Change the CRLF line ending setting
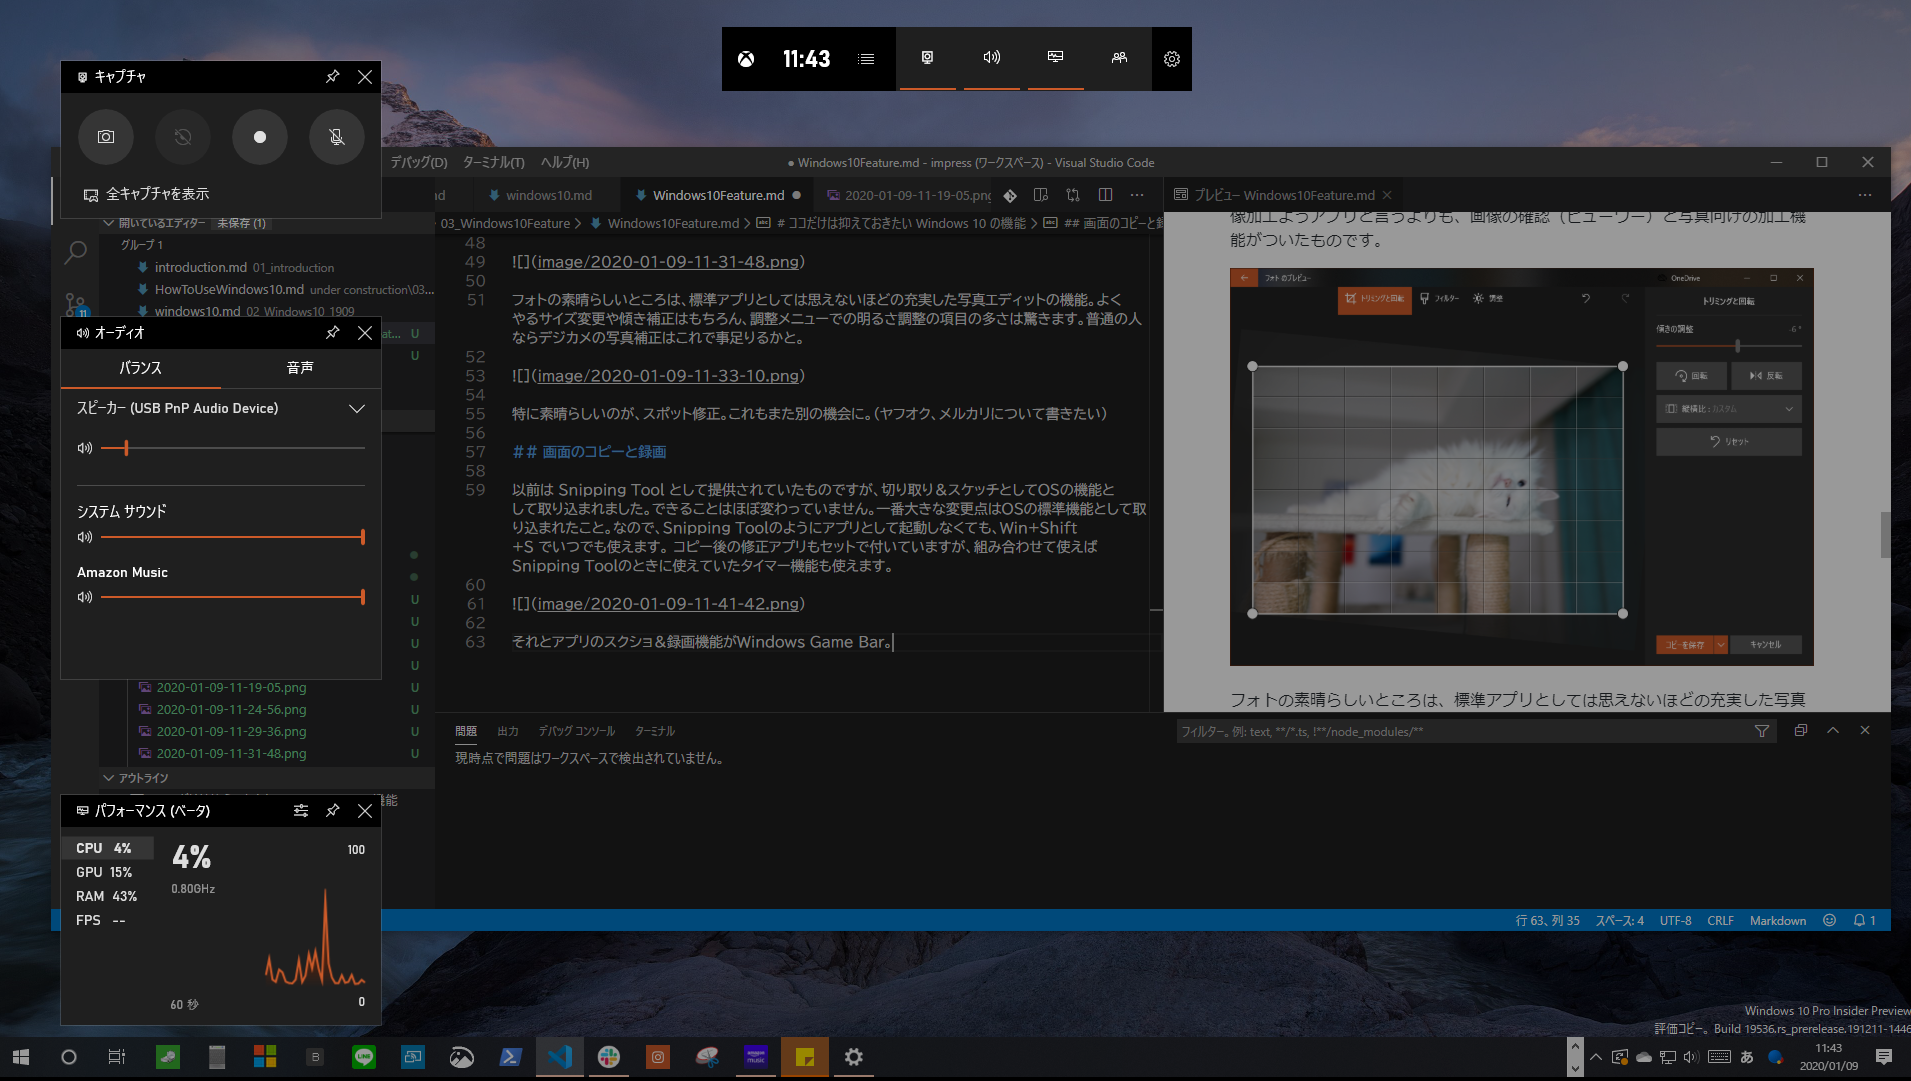Viewport: 1911px width, 1081px height. click(x=1720, y=921)
